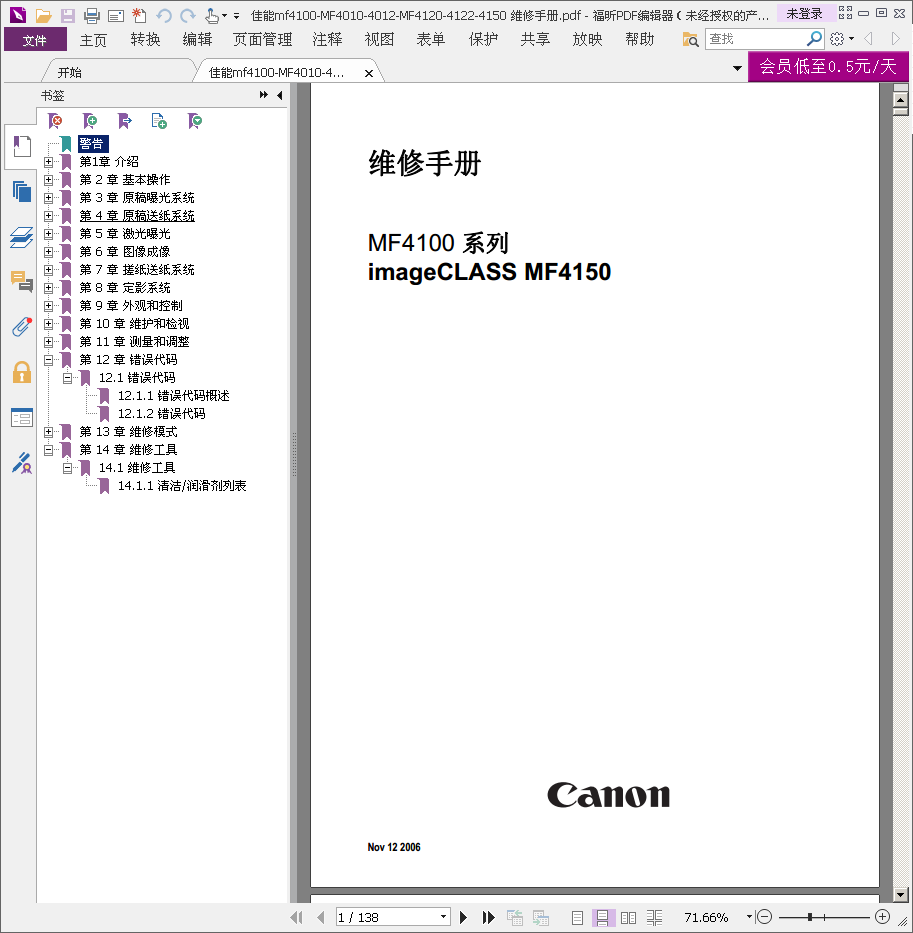This screenshot has height=933, width=913.
Task: Open the Bookmarks panel sidebar icon
Action: tap(21, 146)
